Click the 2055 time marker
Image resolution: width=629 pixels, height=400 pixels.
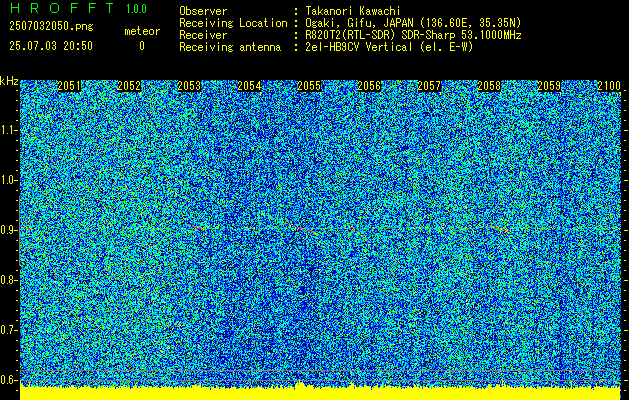309,86
